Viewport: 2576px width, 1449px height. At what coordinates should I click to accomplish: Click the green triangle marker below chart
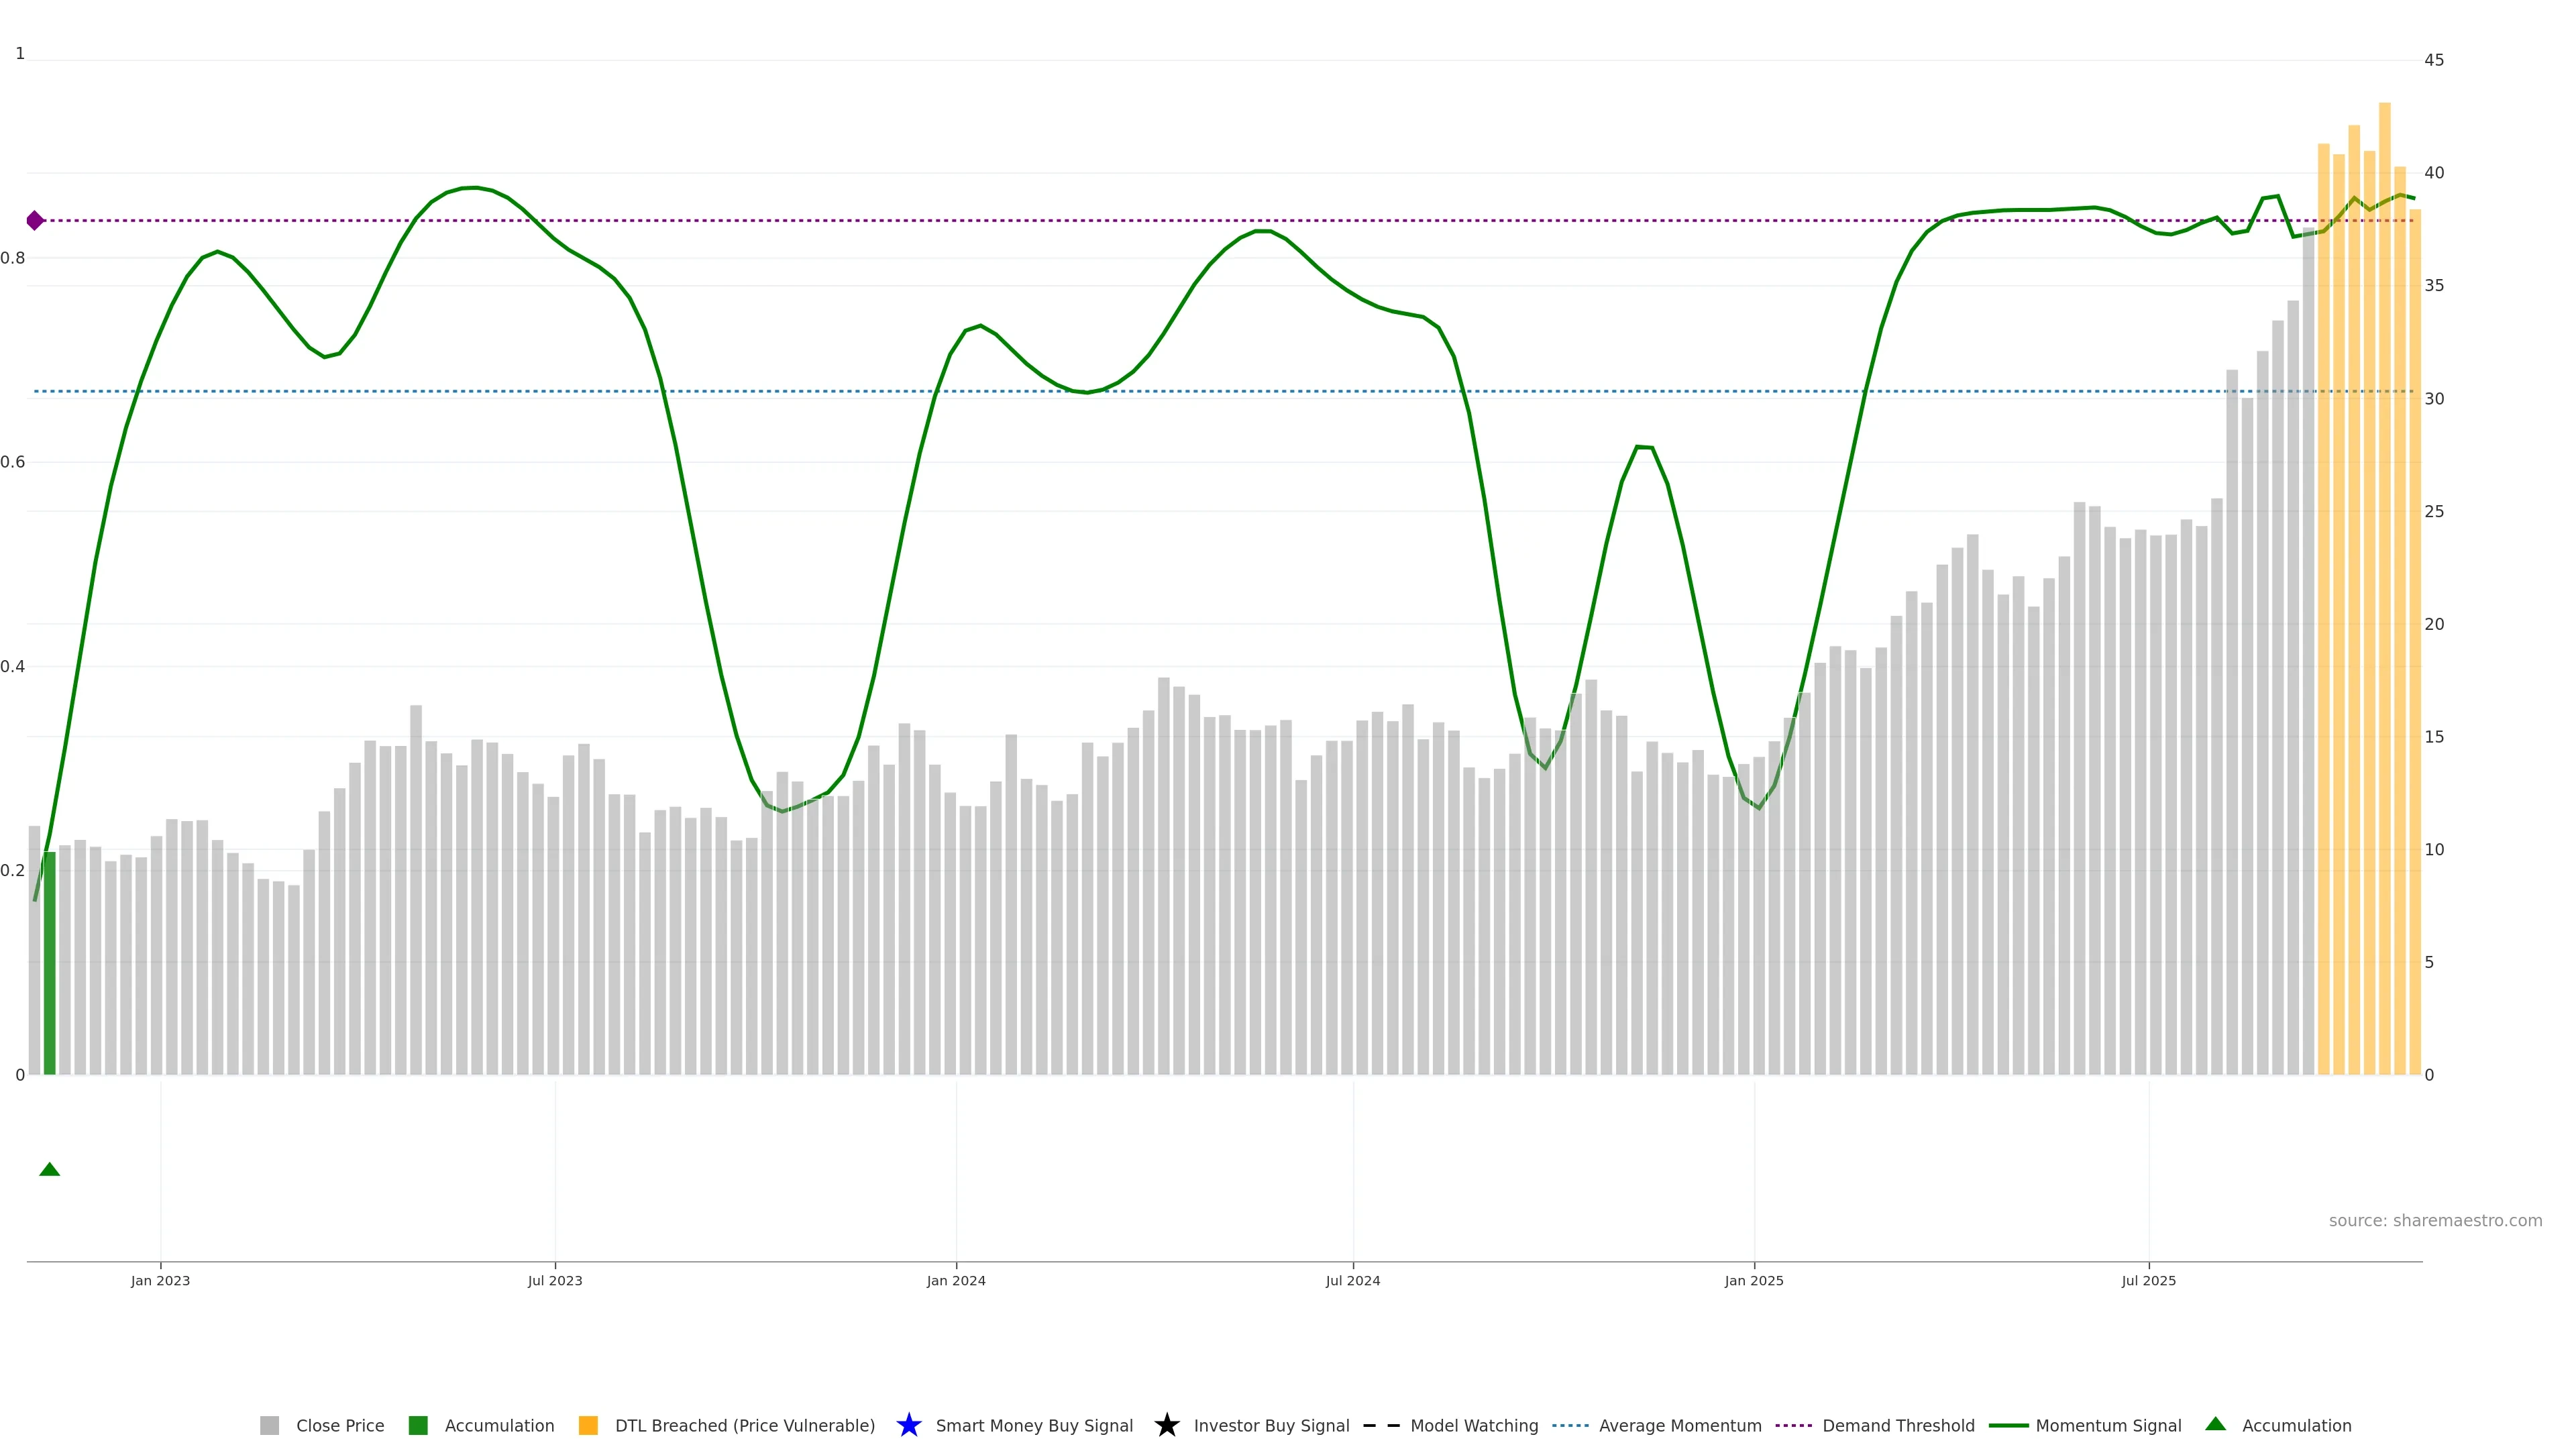click(x=49, y=1169)
